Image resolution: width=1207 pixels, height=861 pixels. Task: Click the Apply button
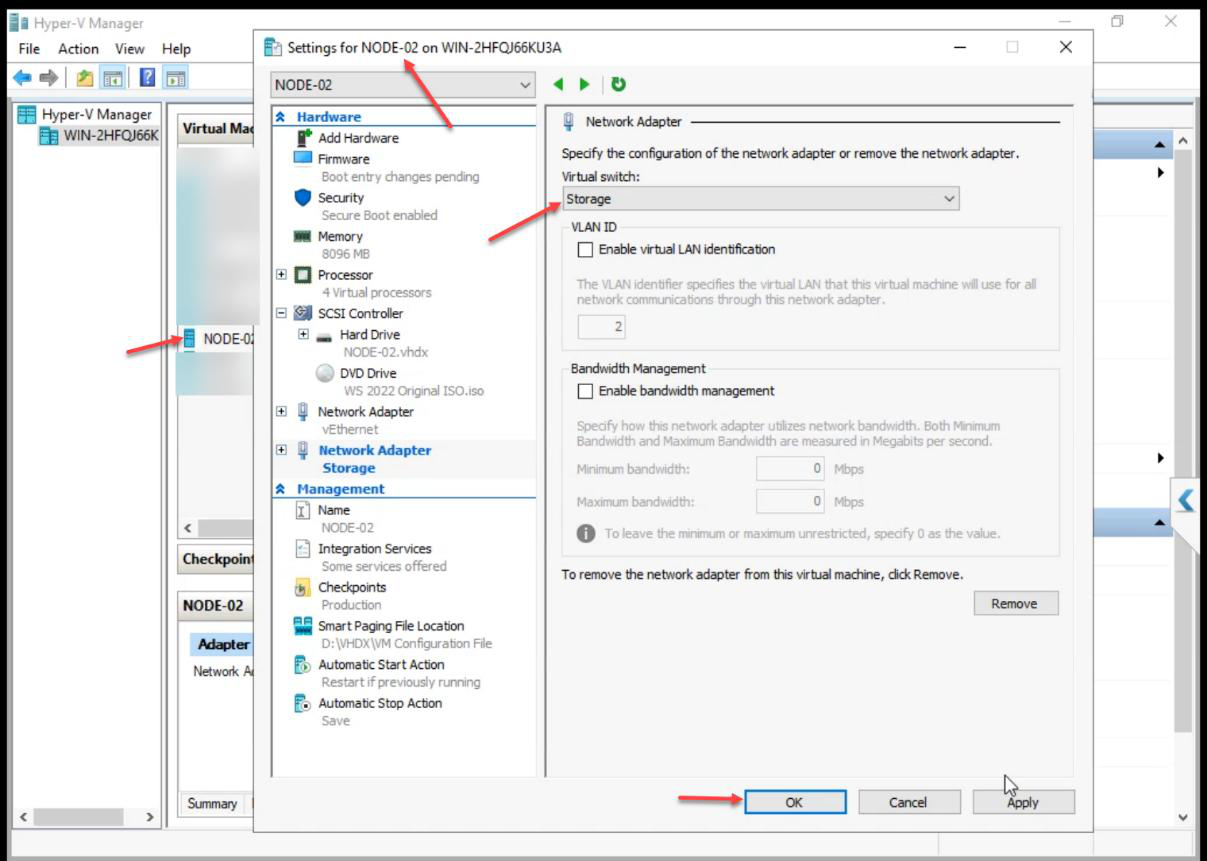click(1023, 802)
